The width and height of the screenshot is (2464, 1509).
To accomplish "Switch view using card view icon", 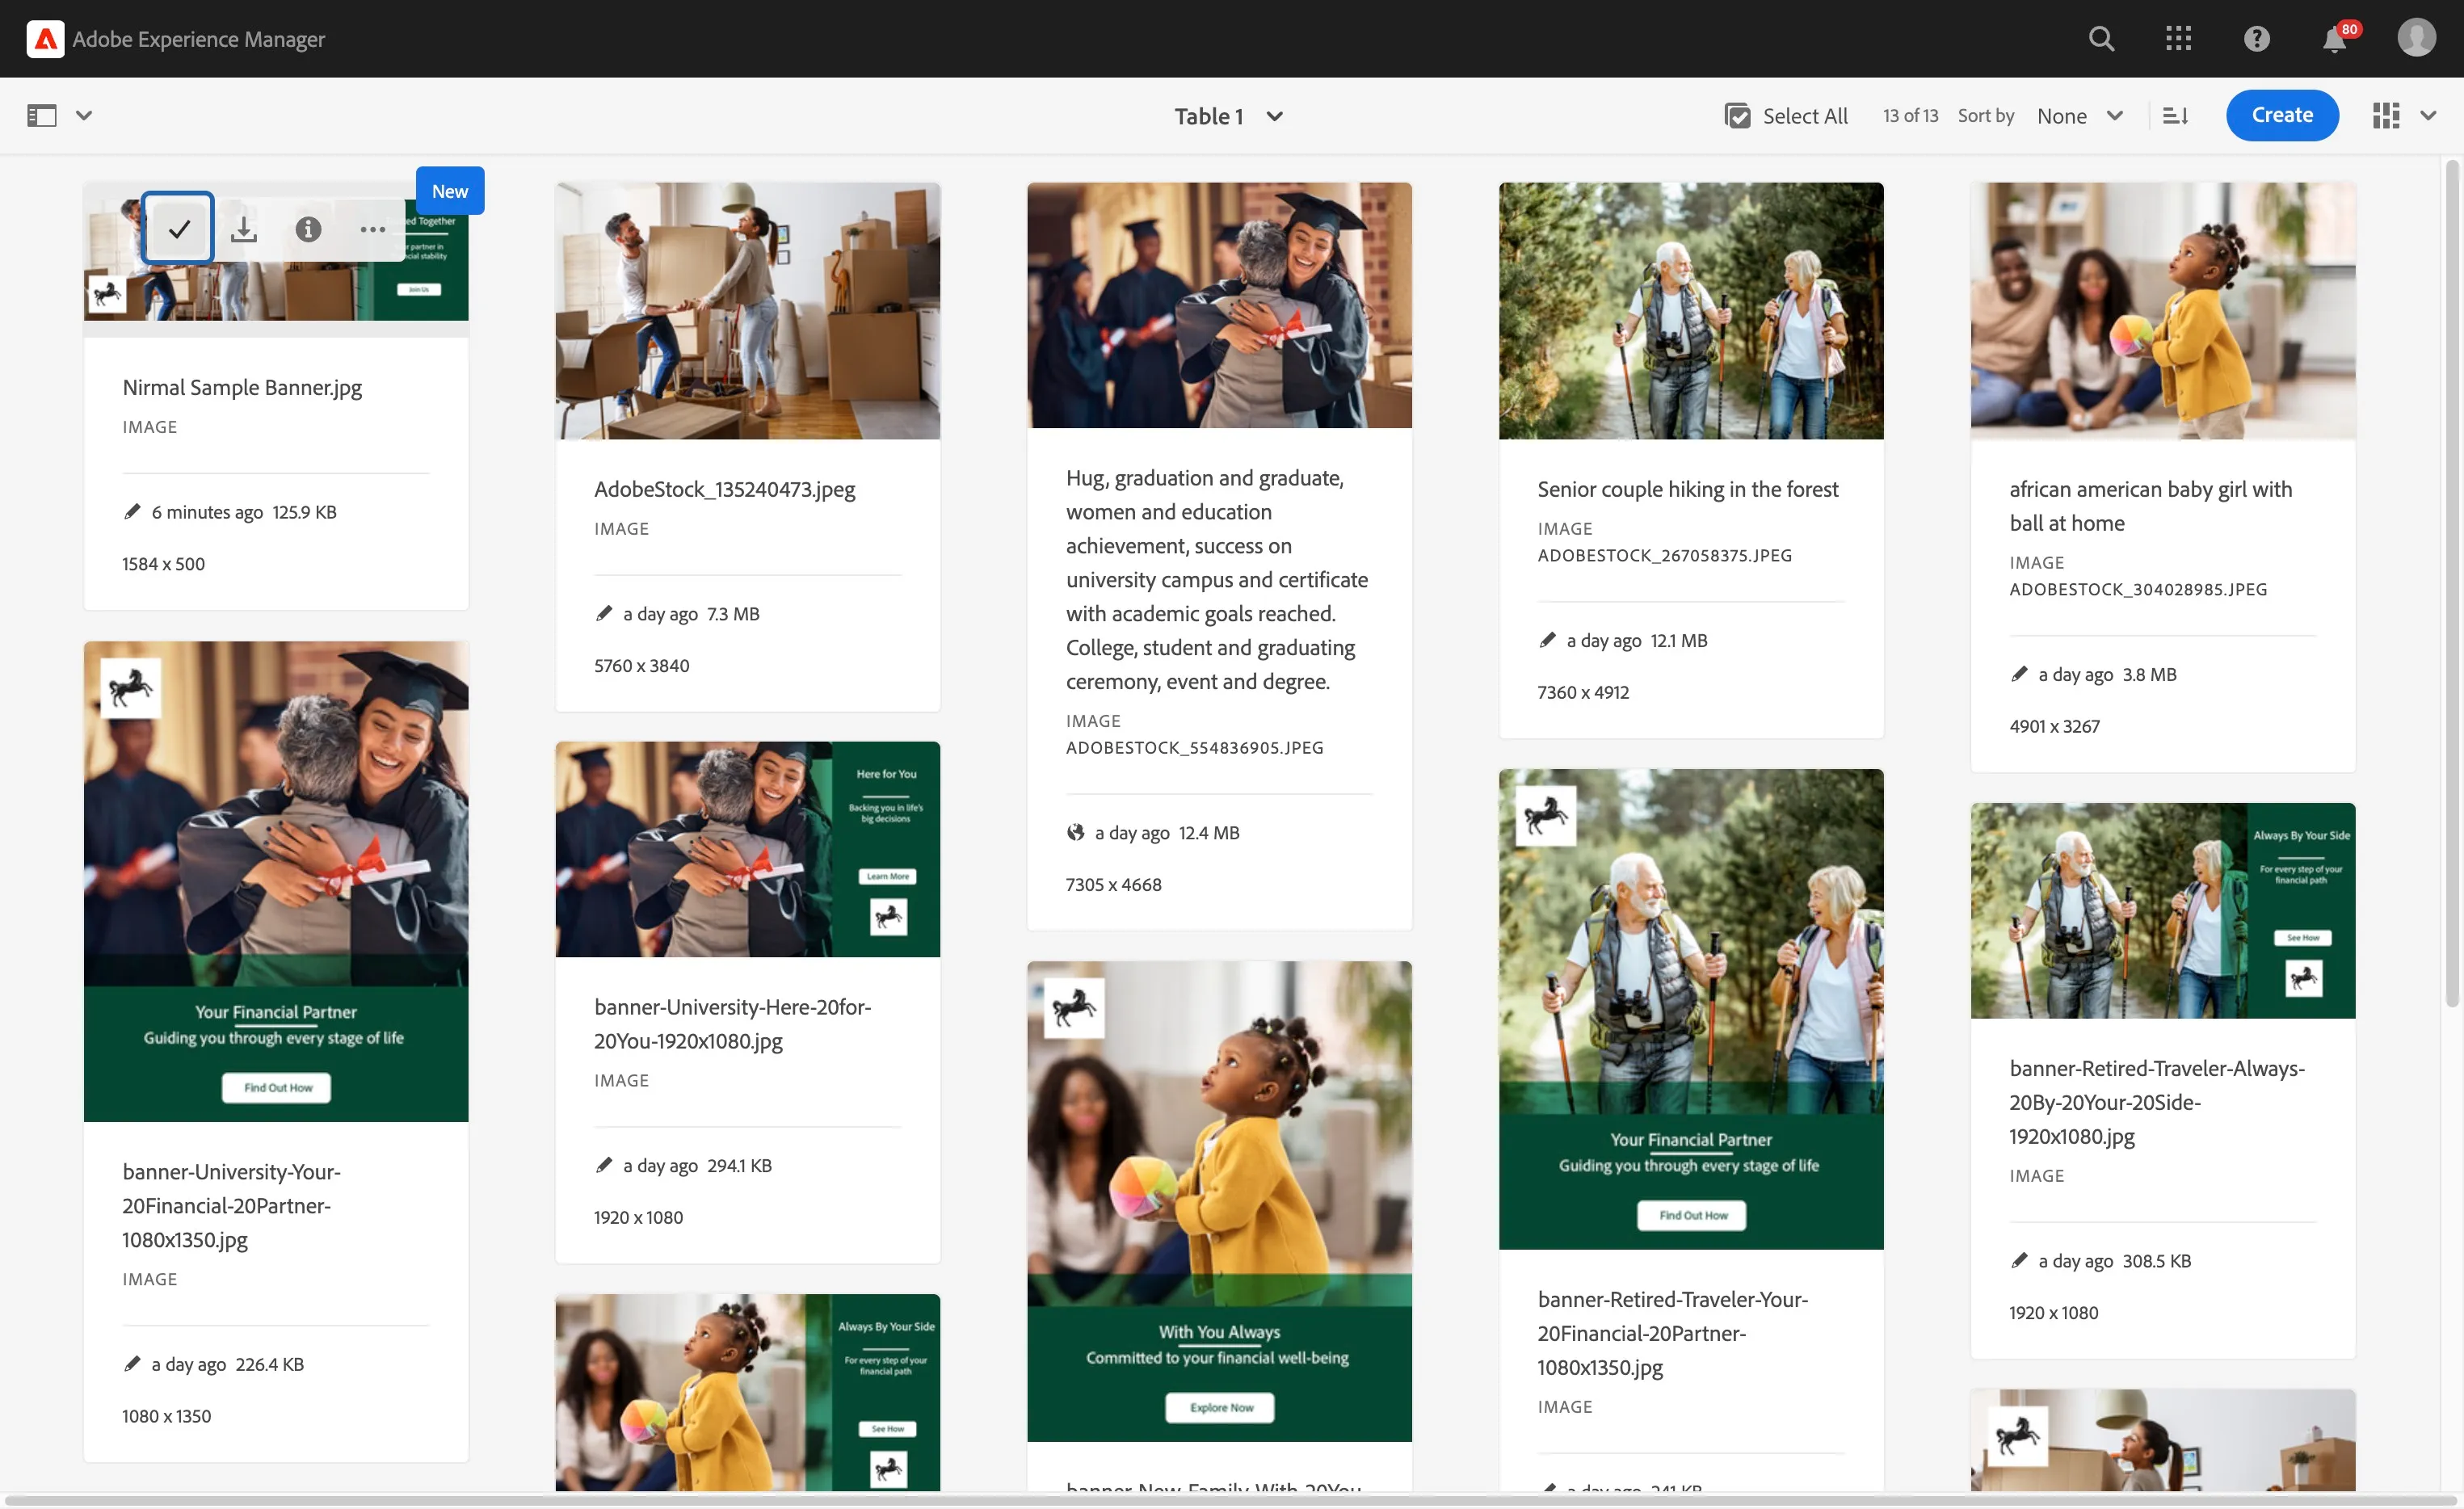I will 2386,116.
